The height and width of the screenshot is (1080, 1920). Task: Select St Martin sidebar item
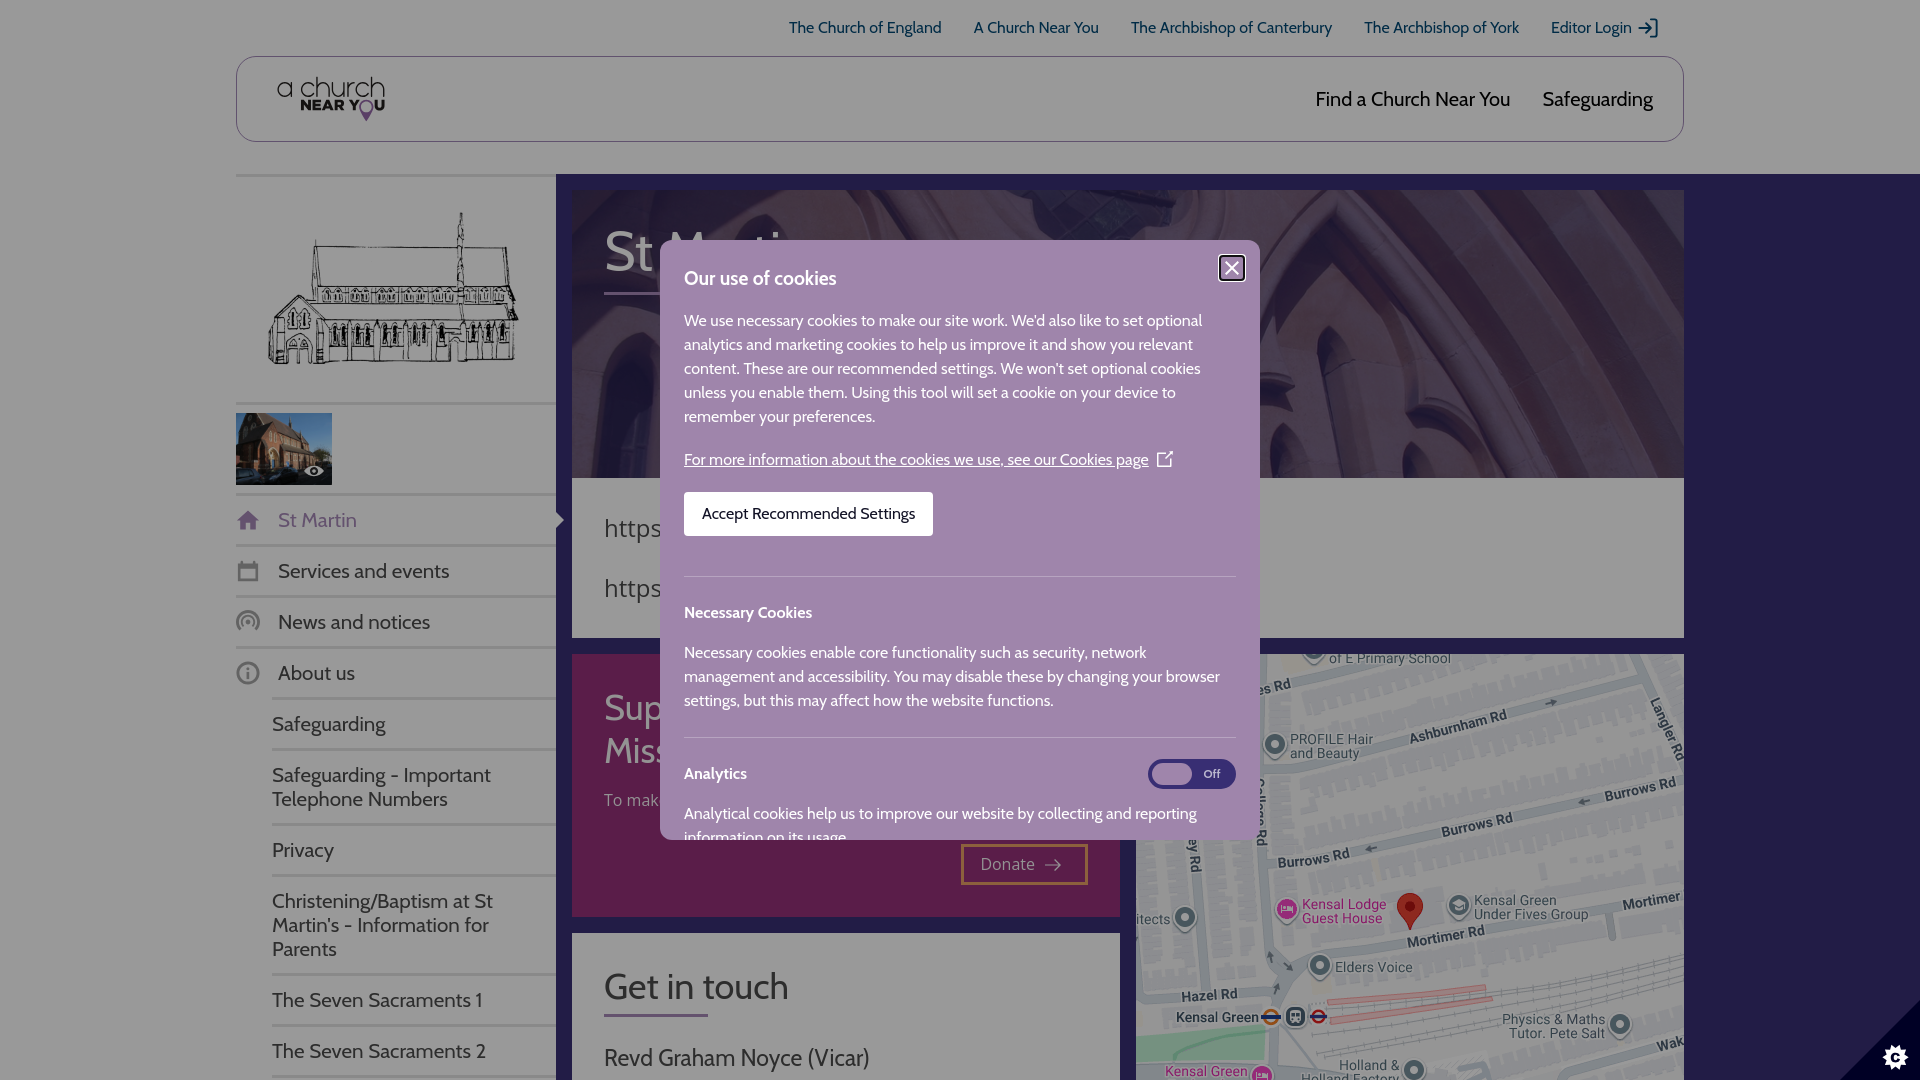tap(396, 520)
